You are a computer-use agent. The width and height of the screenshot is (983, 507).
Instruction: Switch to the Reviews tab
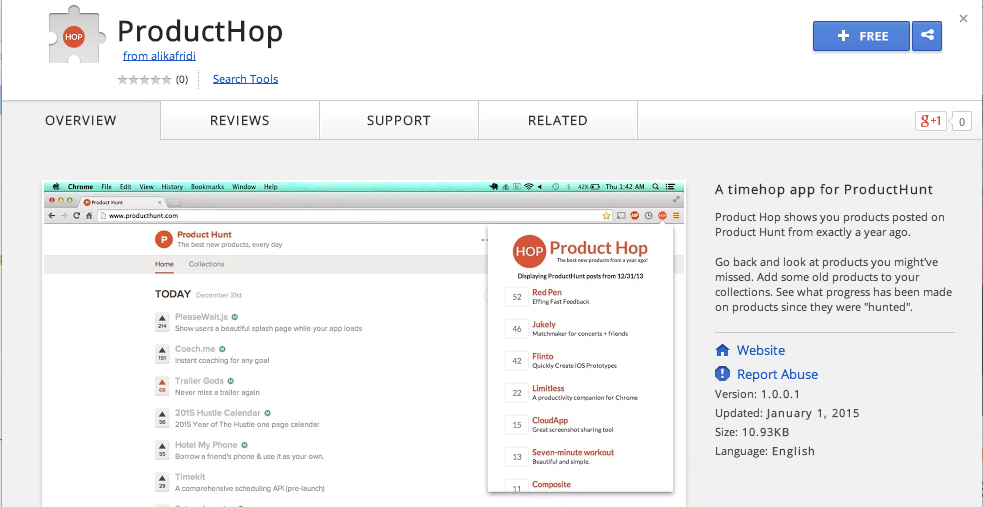(x=239, y=120)
